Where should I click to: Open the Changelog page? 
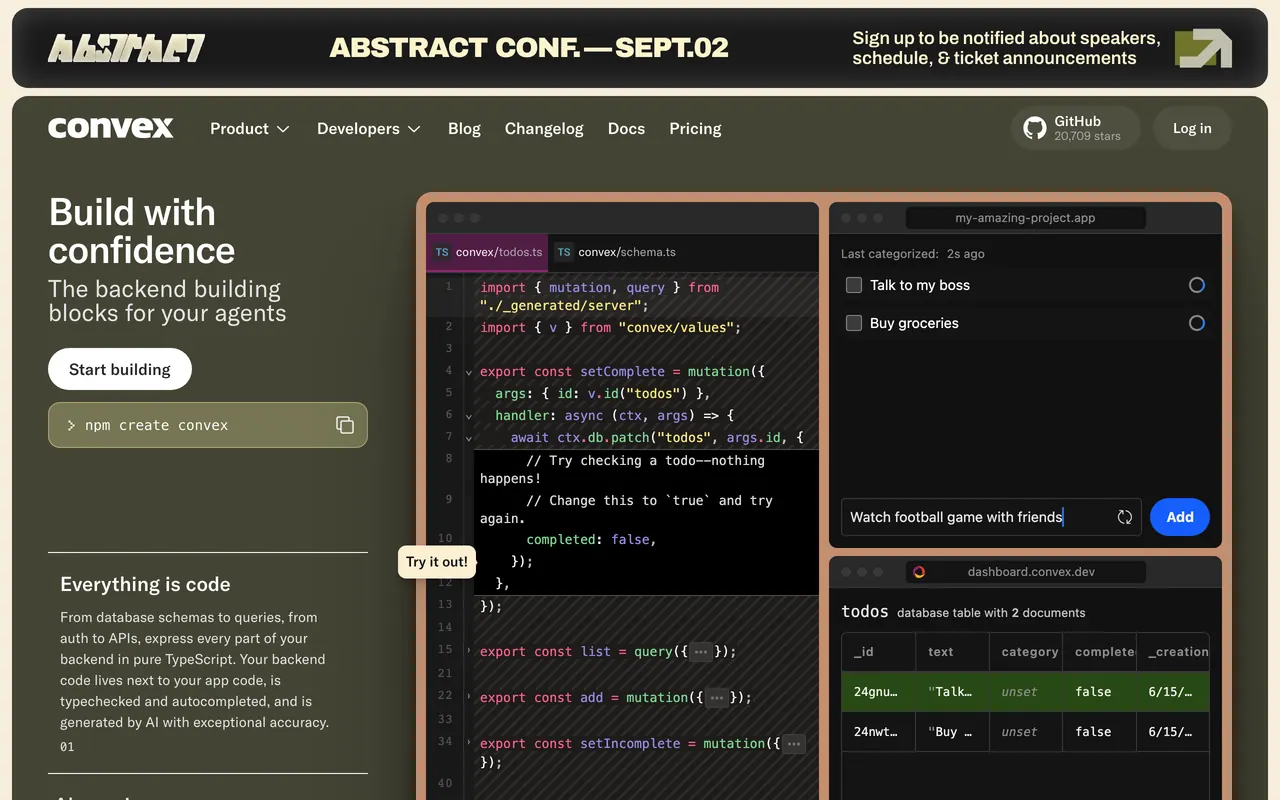[544, 128]
